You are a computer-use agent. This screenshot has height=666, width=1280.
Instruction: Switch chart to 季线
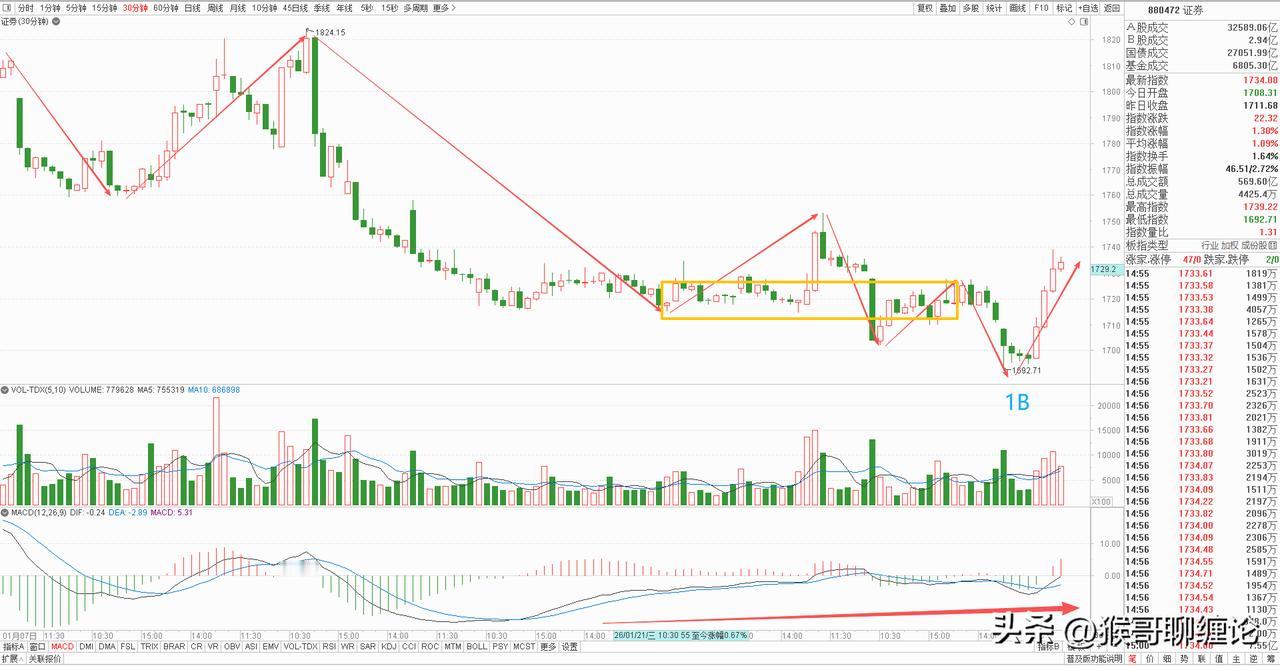[322, 8]
